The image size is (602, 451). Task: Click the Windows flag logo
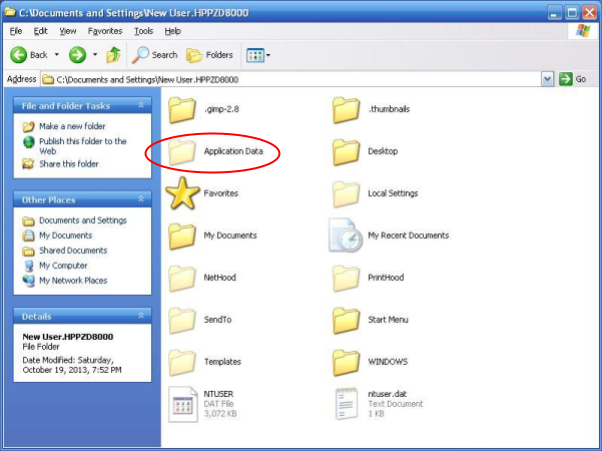point(583,31)
